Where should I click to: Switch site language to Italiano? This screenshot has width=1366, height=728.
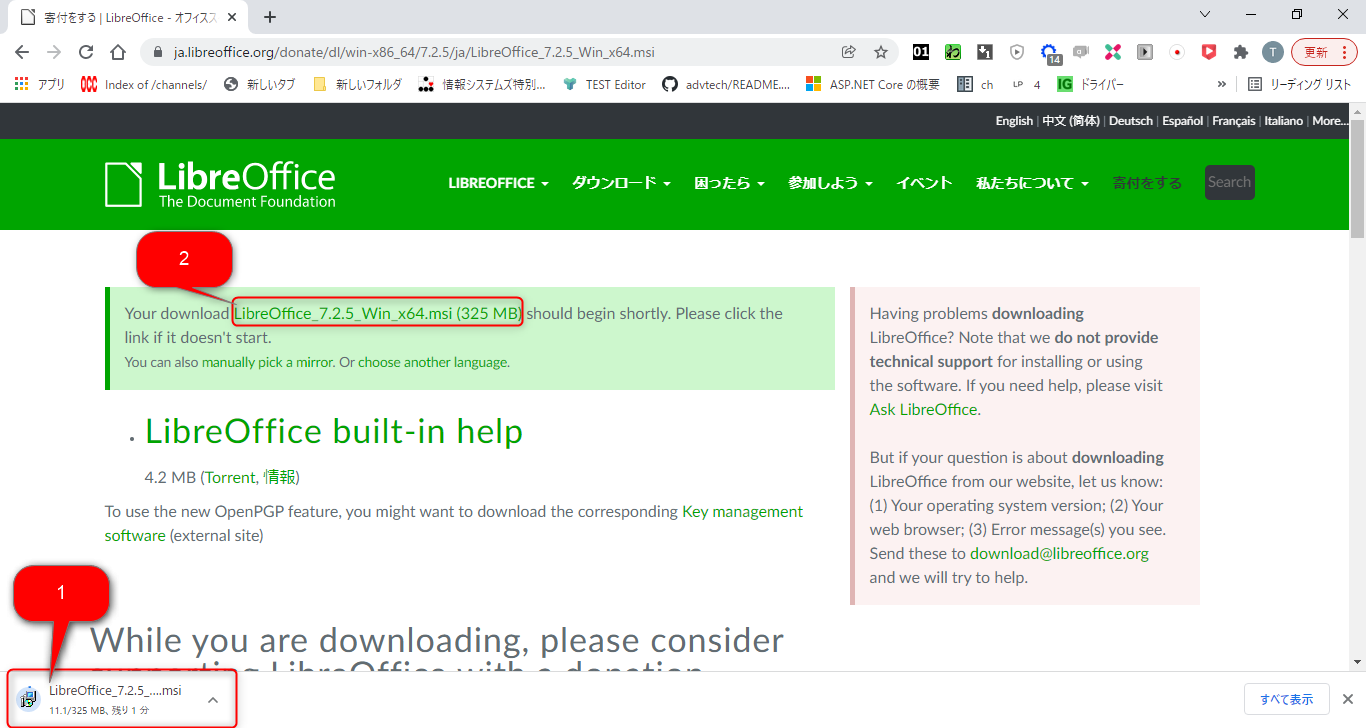coord(1284,121)
